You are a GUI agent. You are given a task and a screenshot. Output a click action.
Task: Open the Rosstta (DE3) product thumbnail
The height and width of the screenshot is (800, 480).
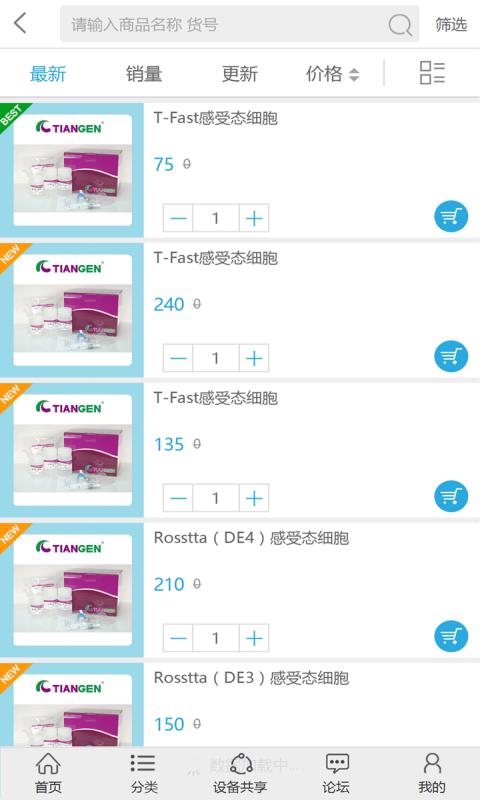pos(72,705)
